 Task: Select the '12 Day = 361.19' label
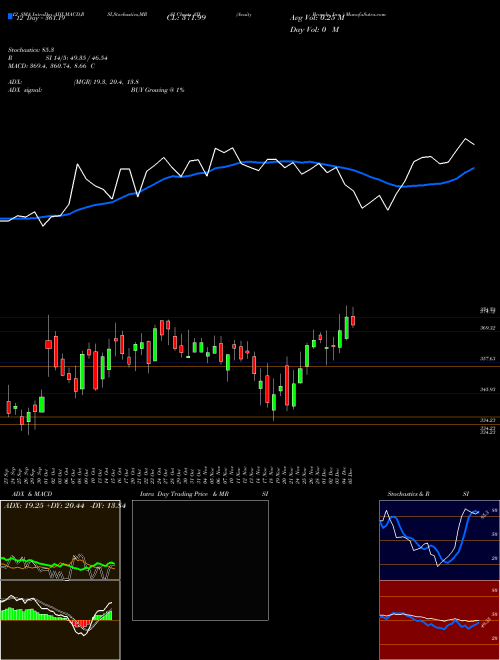pyautogui.click(x=39, y=18)
